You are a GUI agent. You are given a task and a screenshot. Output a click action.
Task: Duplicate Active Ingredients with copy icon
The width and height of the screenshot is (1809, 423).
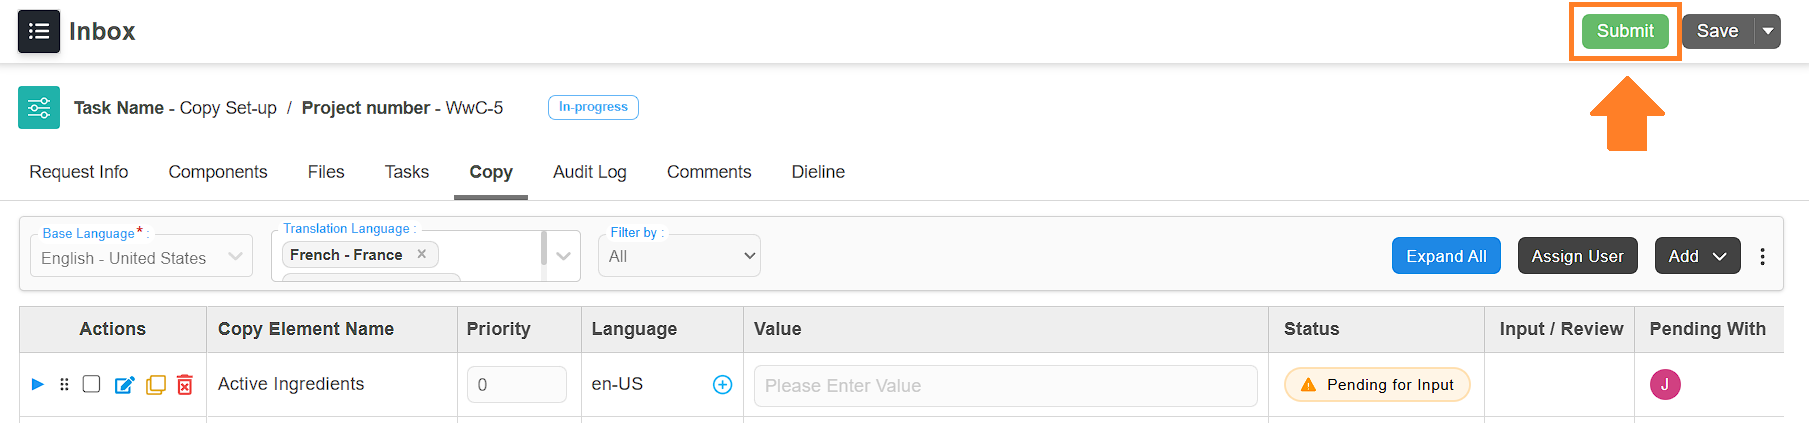tap(156, 385)
